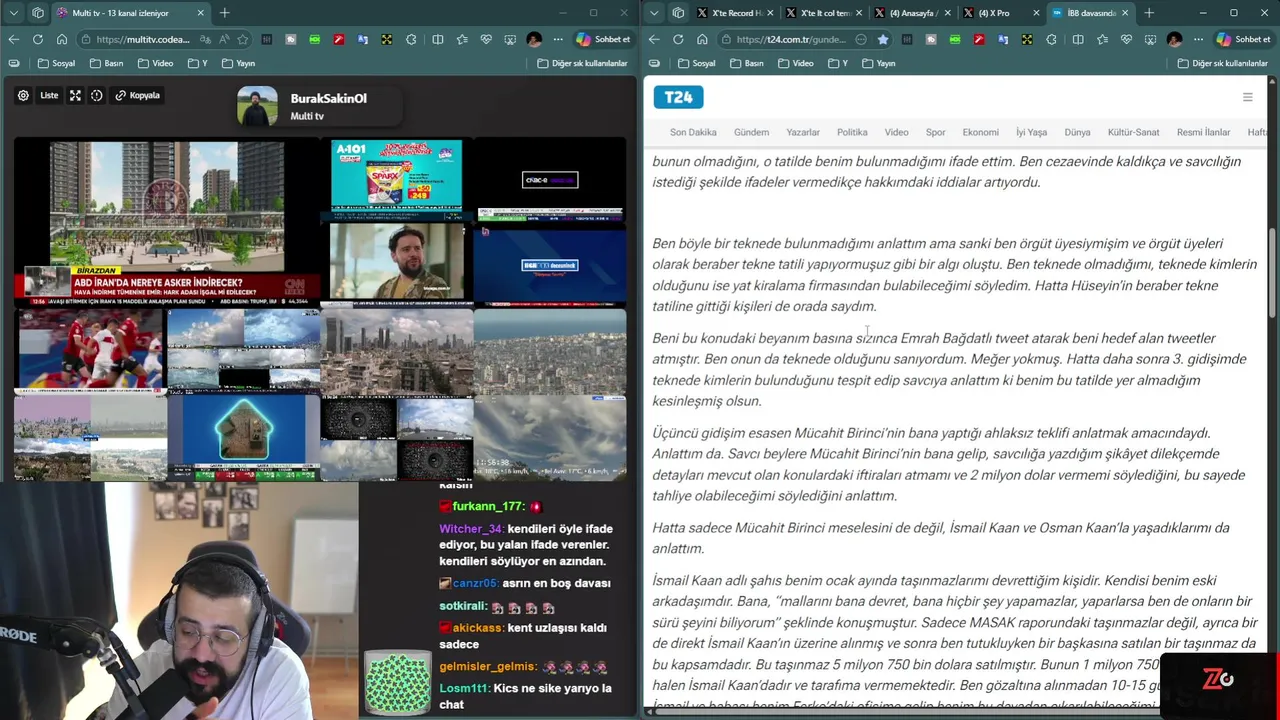This screenshot has height=720, width=1280.
Task: Open new tab in Multi tv window
Action: [225, 13]
